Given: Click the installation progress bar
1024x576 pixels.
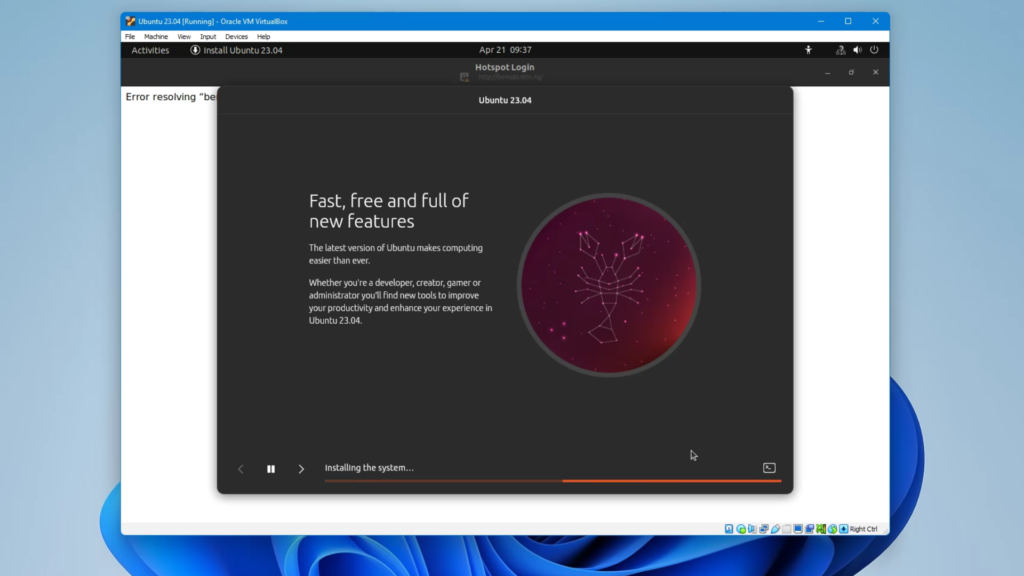Looking at the screenshot, I should (x=552, y=481).
